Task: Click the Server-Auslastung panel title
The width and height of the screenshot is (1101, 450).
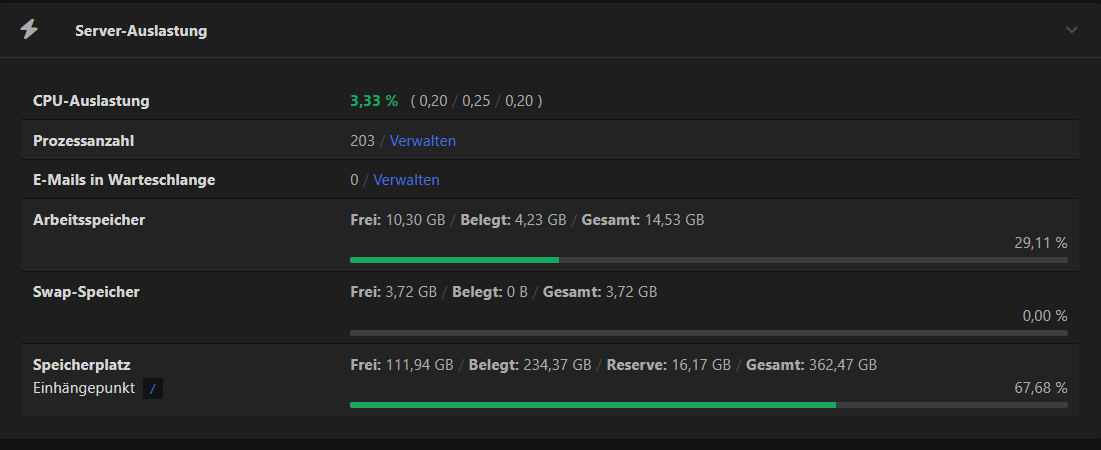Action: point(141,31)
